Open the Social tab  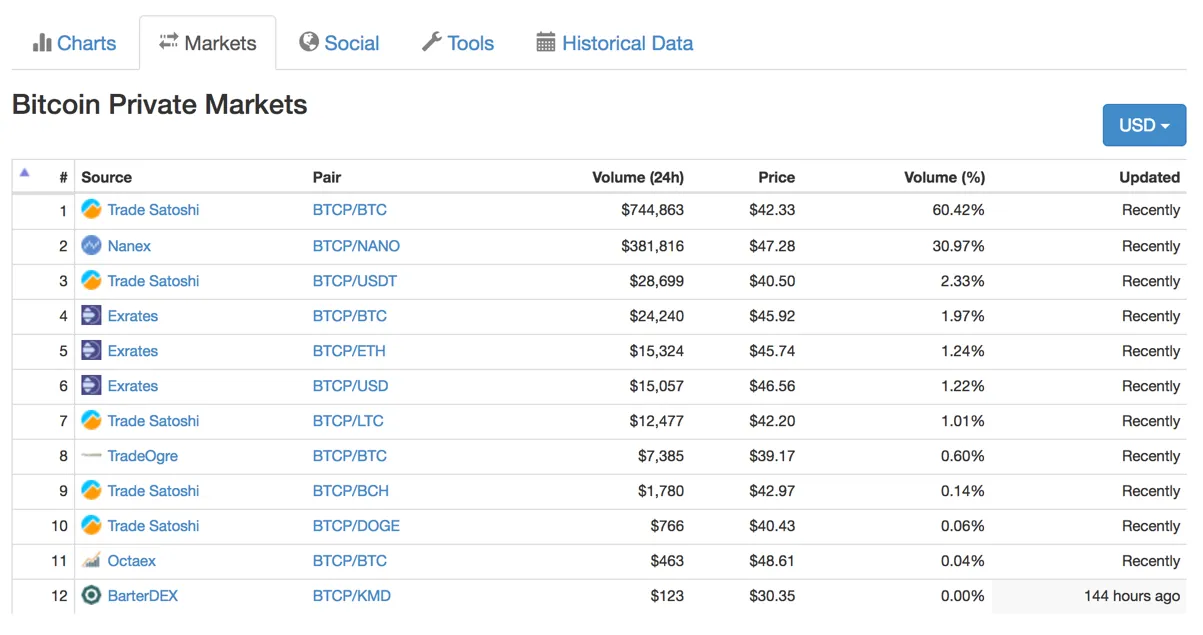pos(339,43)
